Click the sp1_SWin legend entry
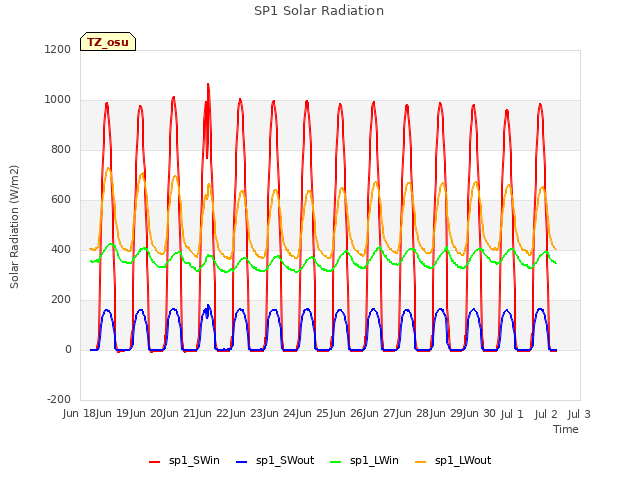The height and width of the screenshot is (480, 640). (x=184, y=461)
